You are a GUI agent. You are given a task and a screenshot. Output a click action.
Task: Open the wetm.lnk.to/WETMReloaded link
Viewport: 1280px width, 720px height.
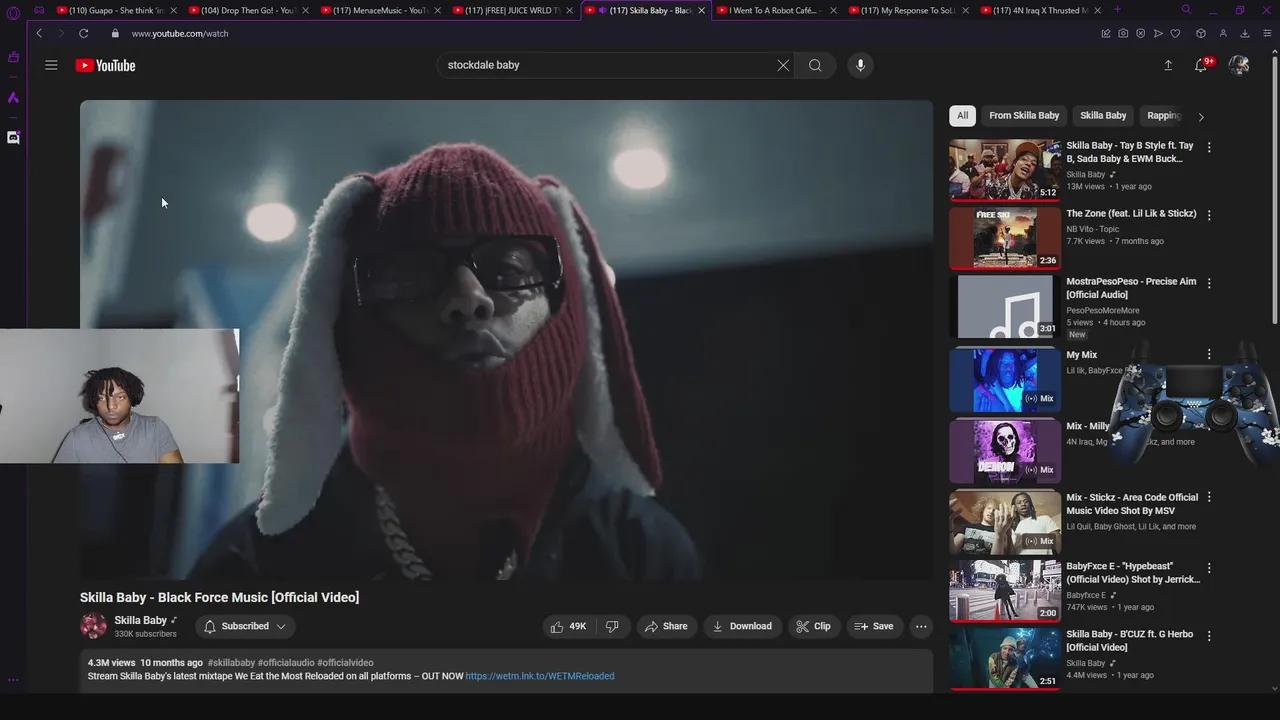click(540, 676)
